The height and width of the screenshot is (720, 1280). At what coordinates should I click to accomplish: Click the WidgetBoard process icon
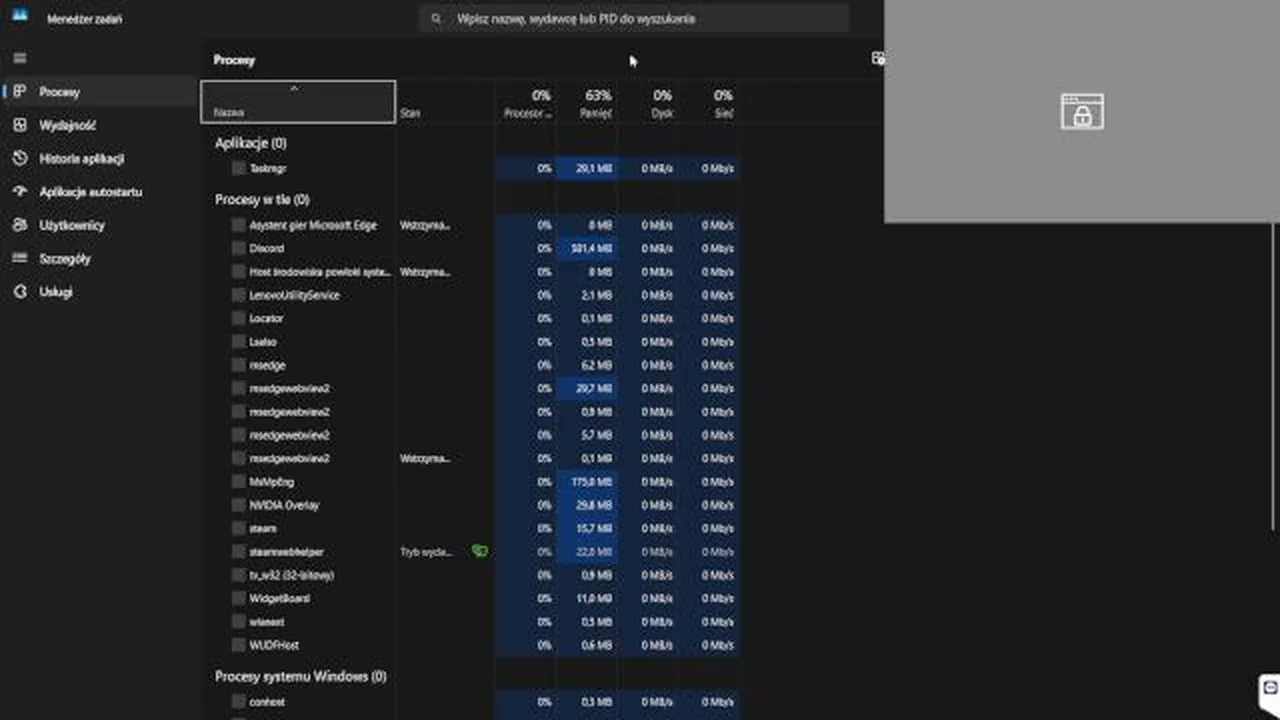[238, 598]
